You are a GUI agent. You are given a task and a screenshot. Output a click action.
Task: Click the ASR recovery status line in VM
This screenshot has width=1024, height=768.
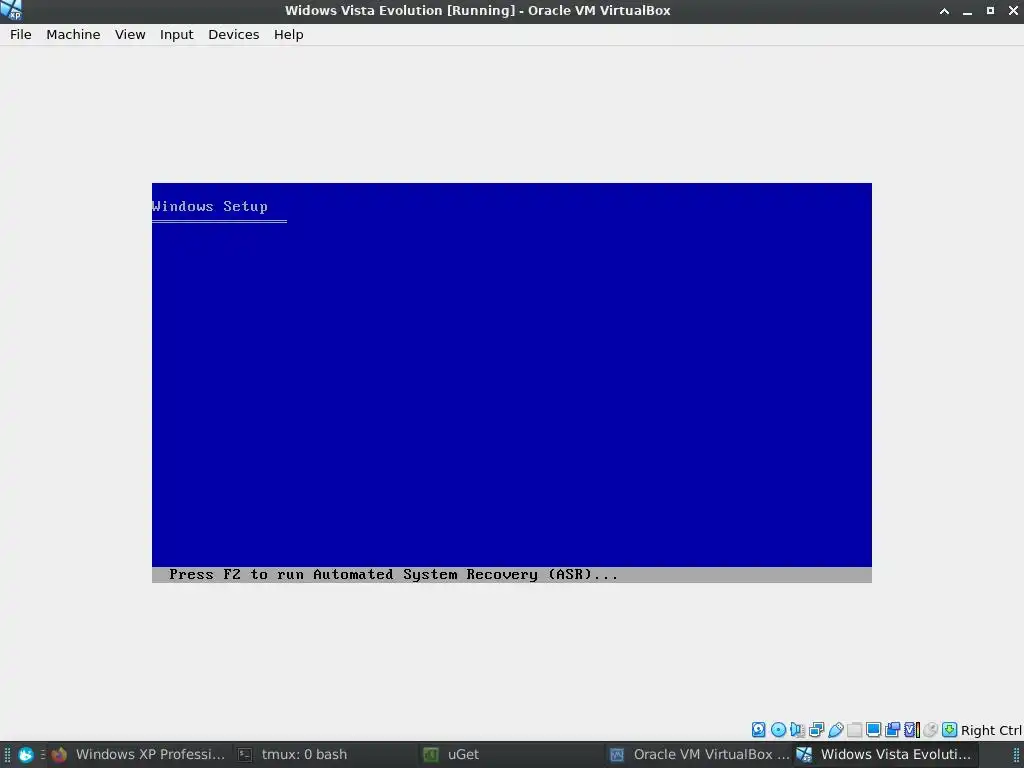(512, 575)
